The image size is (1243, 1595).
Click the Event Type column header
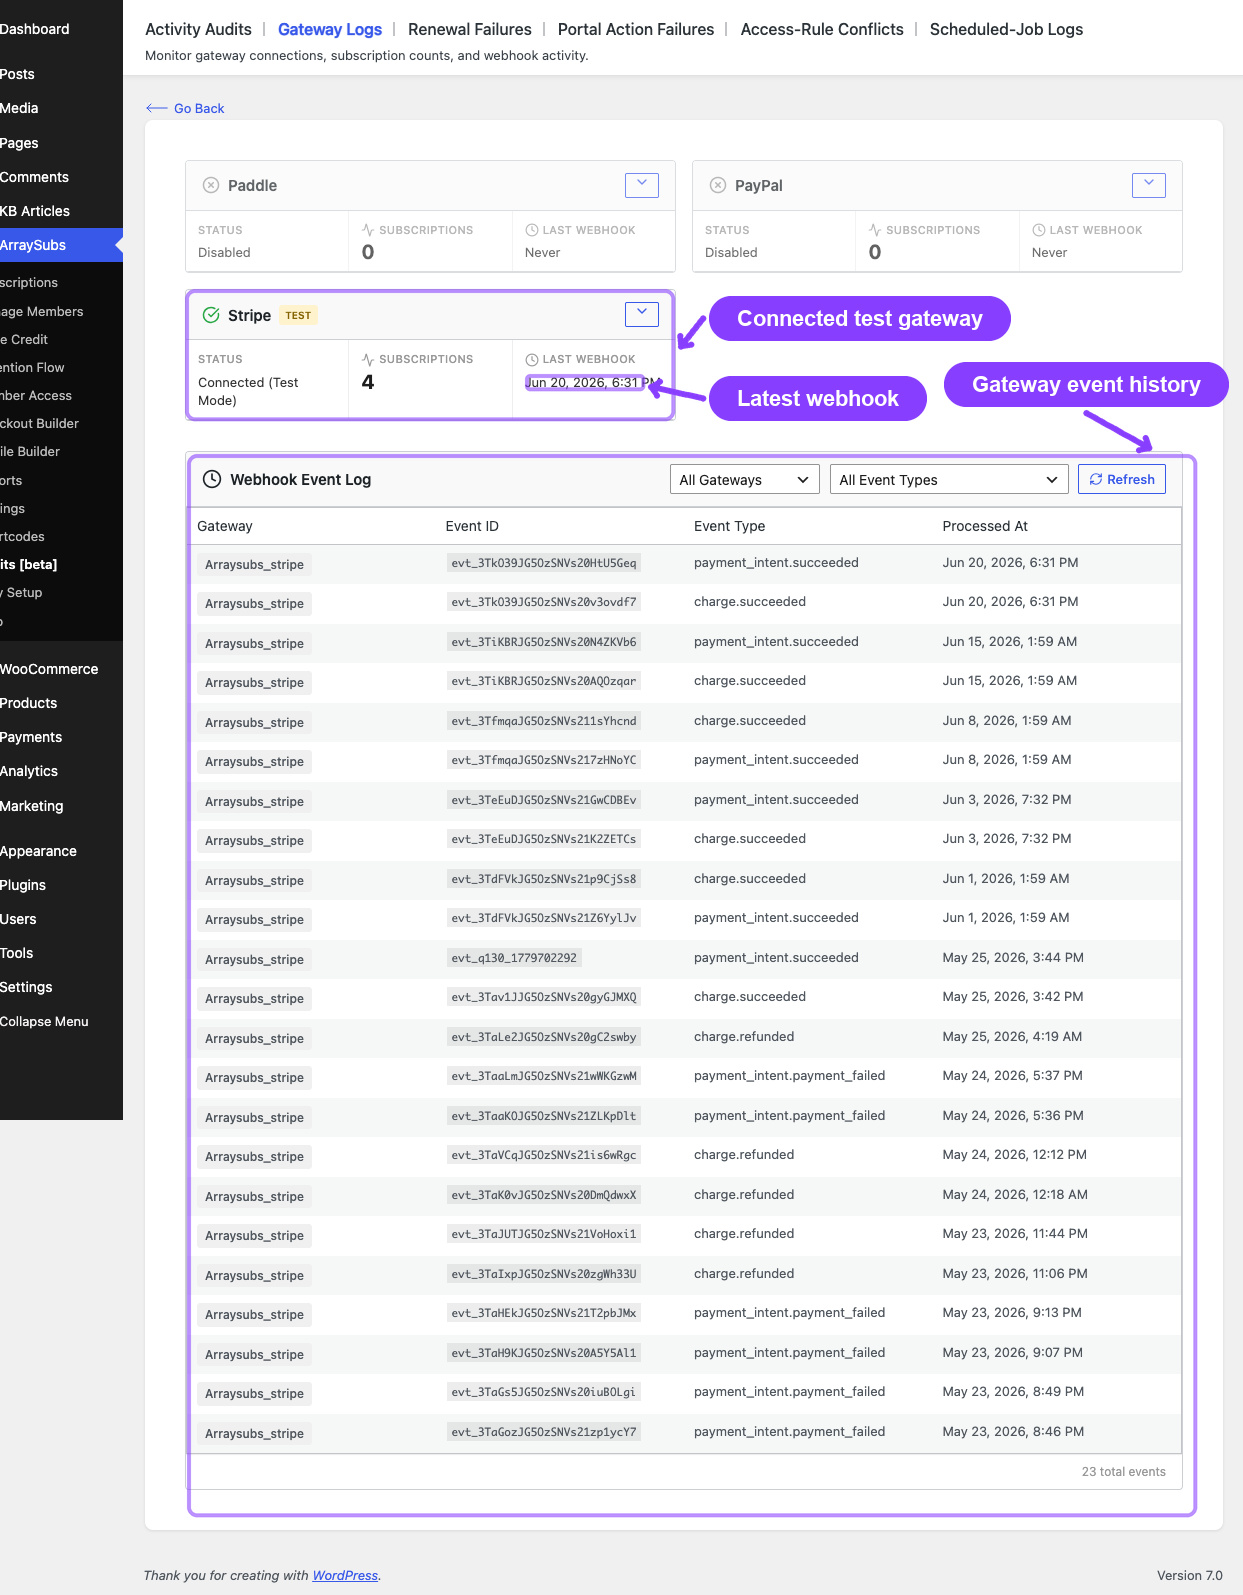[x=730, y=526]
